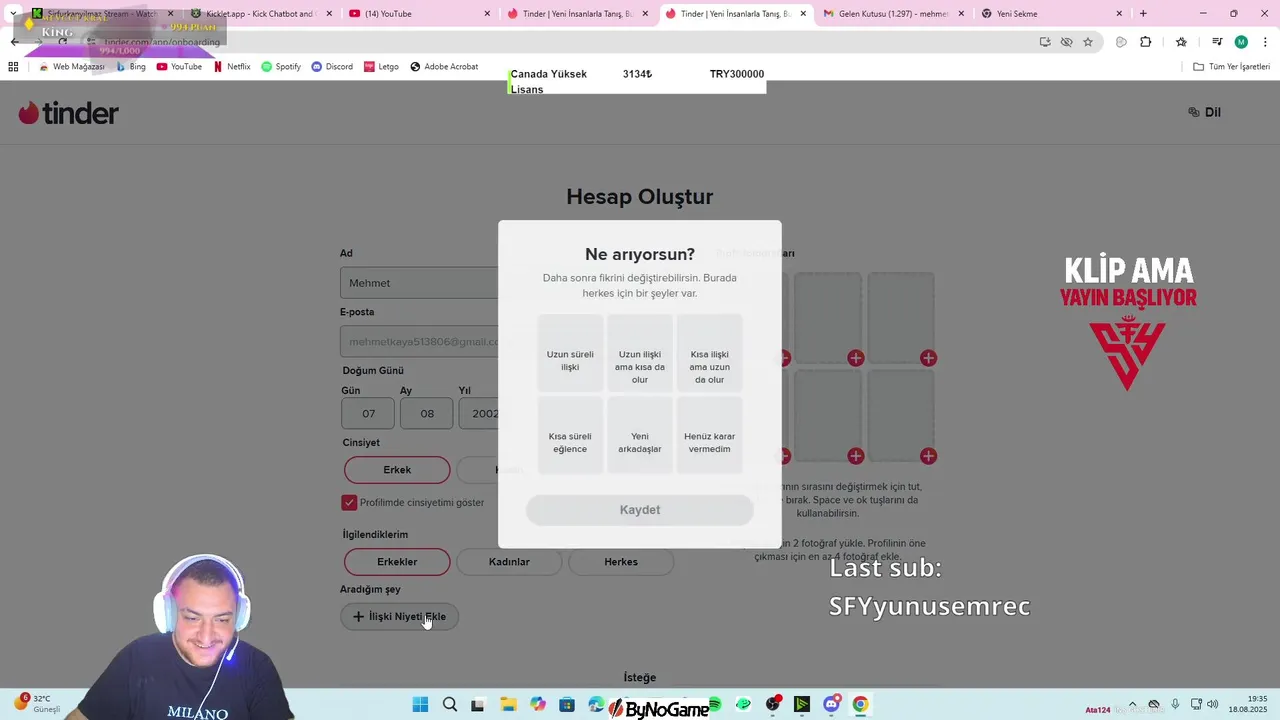
Task: Select Erkekler interest option
Action: (x=397, y=562)
